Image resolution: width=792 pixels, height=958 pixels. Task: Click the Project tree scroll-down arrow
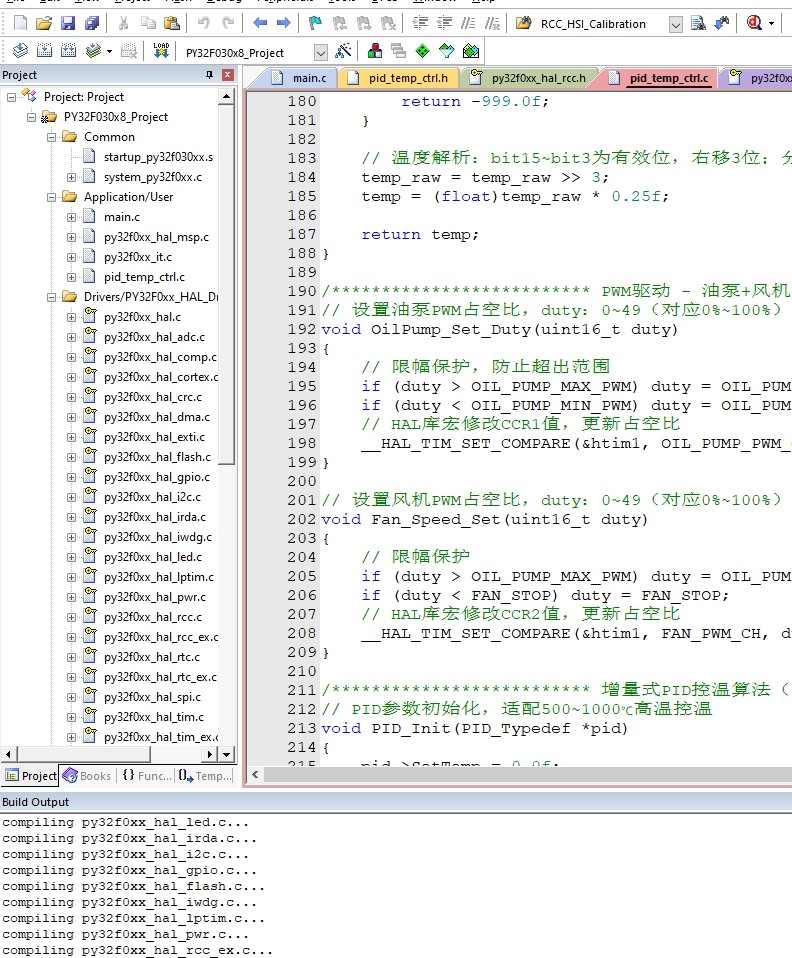click(x=227, y=754)
